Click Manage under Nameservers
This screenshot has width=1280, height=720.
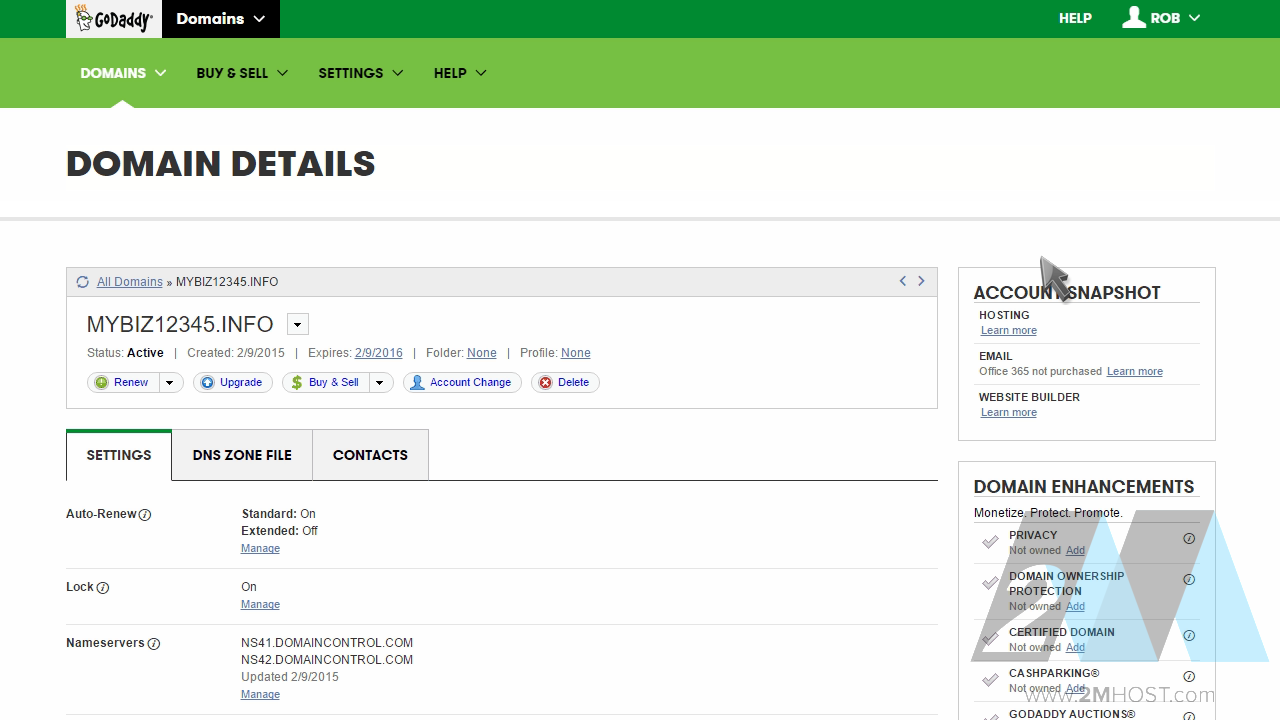260,695
